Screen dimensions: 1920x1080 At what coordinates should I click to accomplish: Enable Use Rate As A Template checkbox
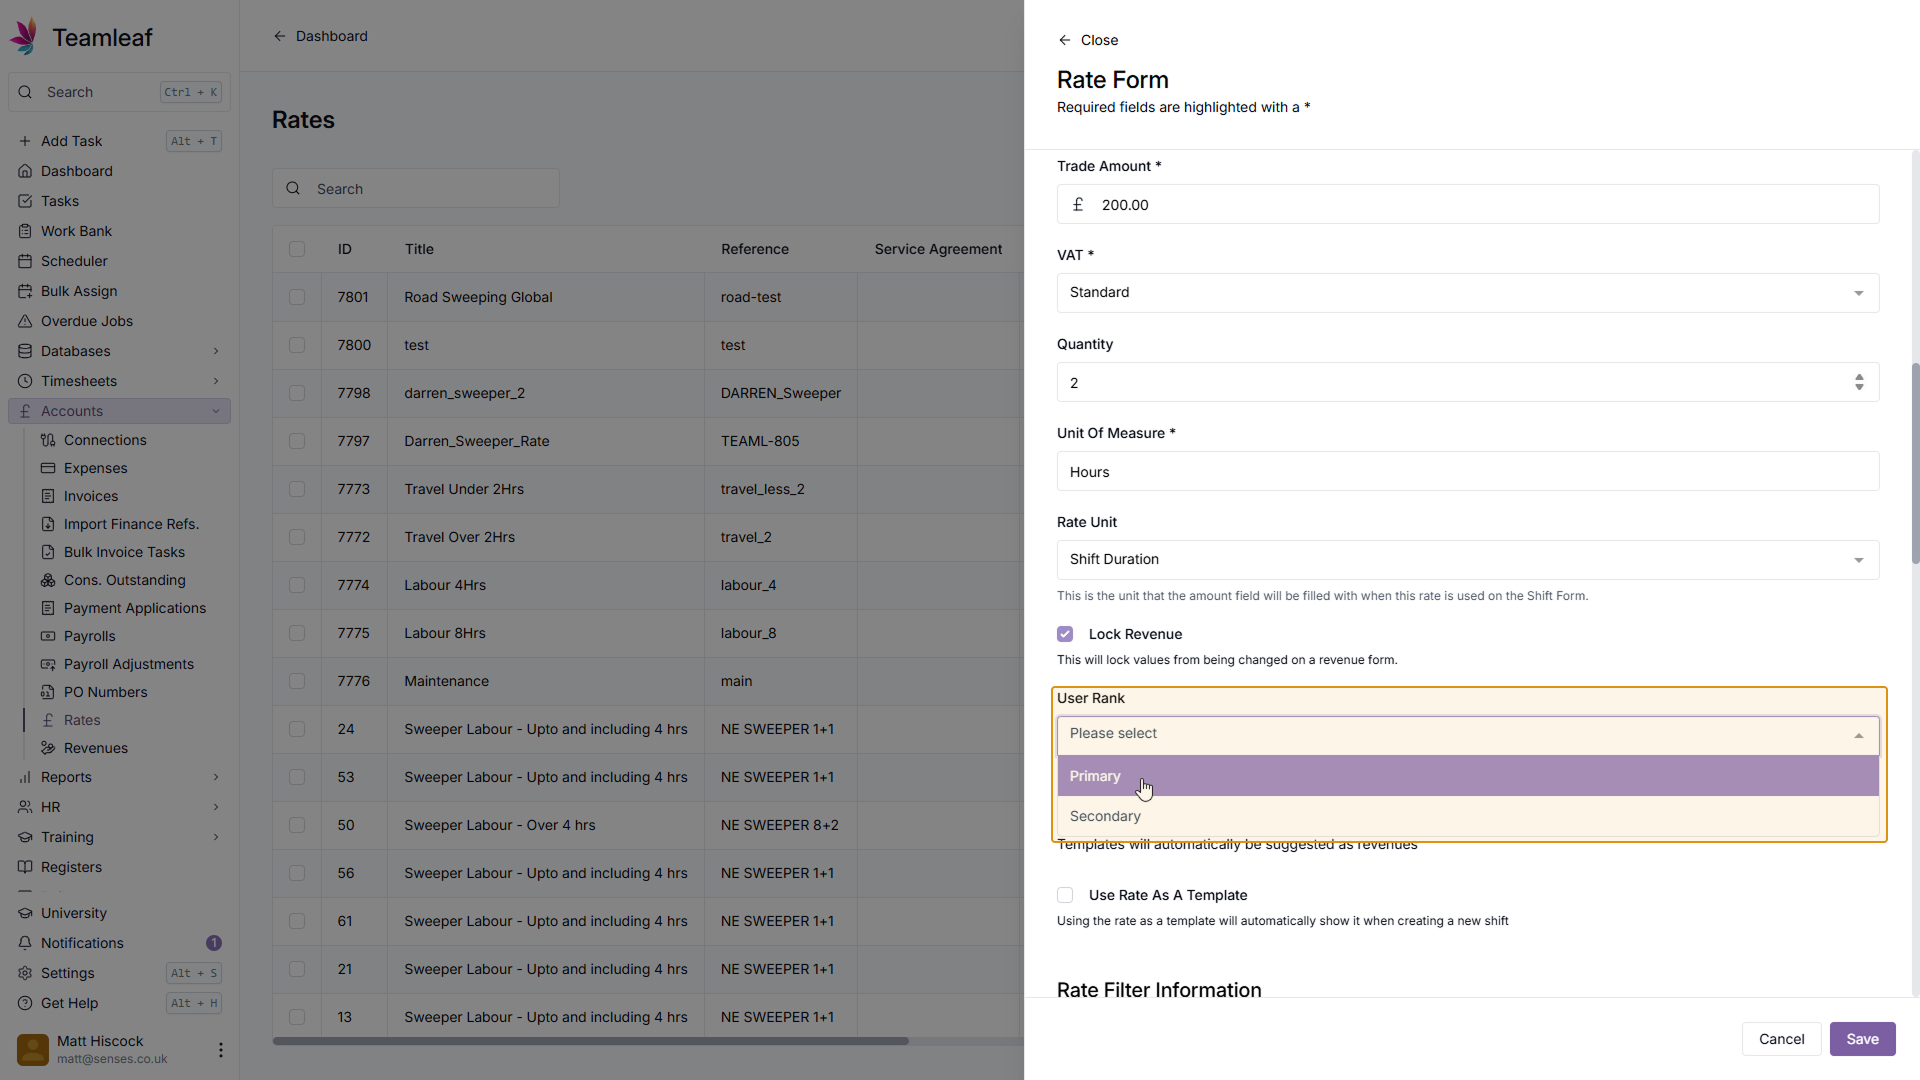[x=1065, y=895]
